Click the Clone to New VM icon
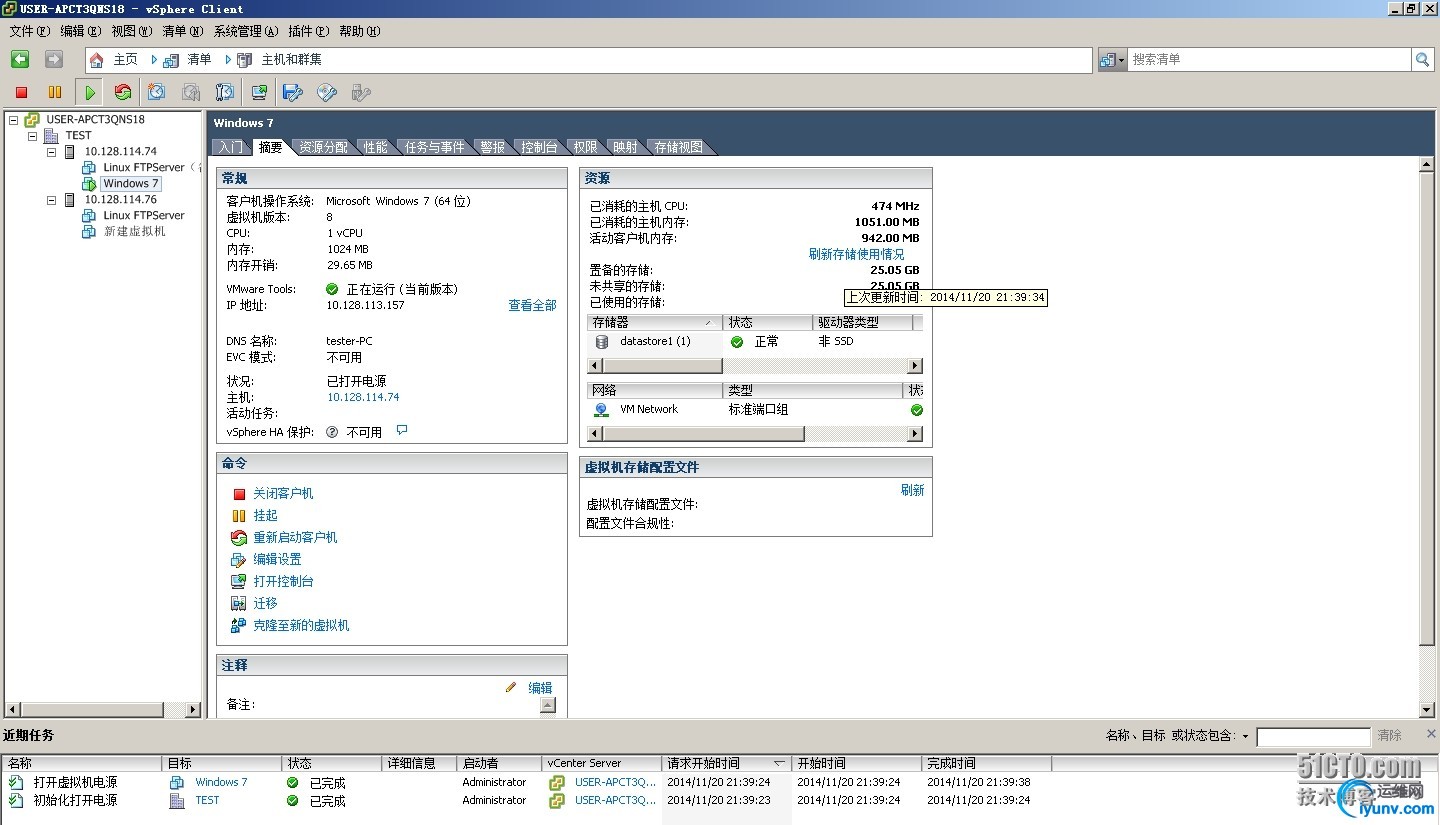Image resolution: width=1440 pixels, height=825 pixels. point(239,626)
